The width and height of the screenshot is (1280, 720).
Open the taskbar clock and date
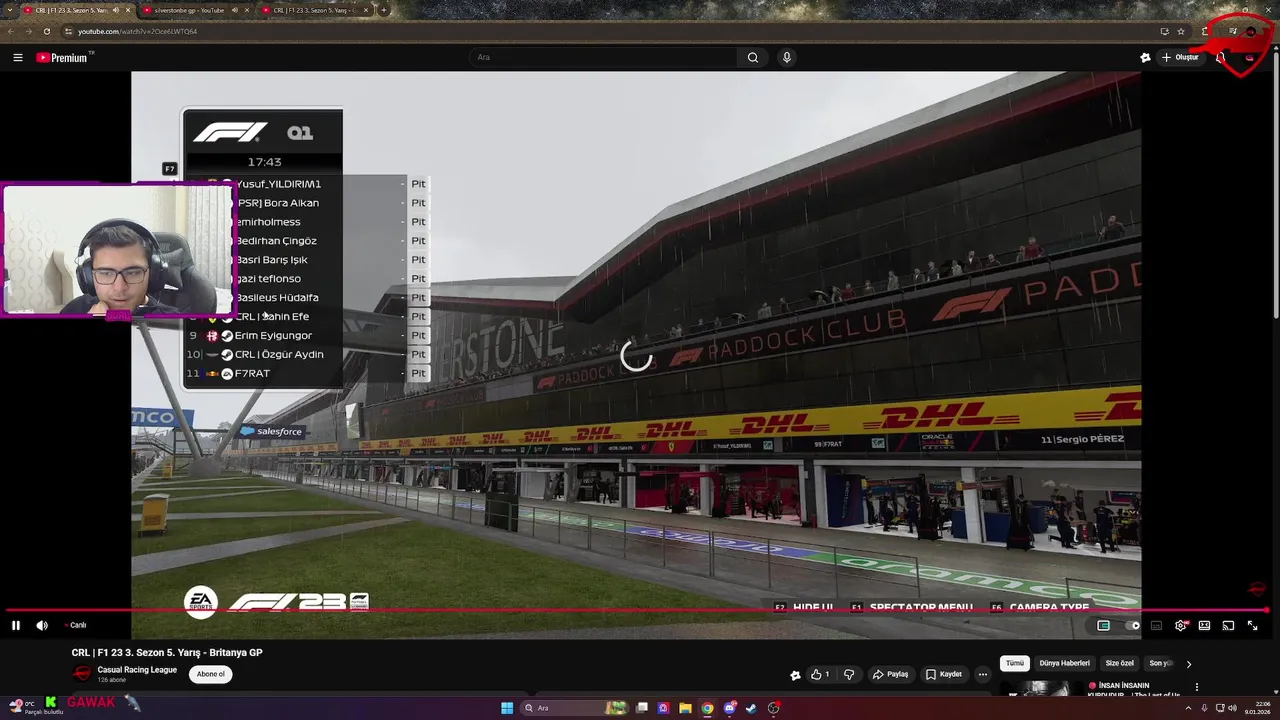coord(1256,708)
